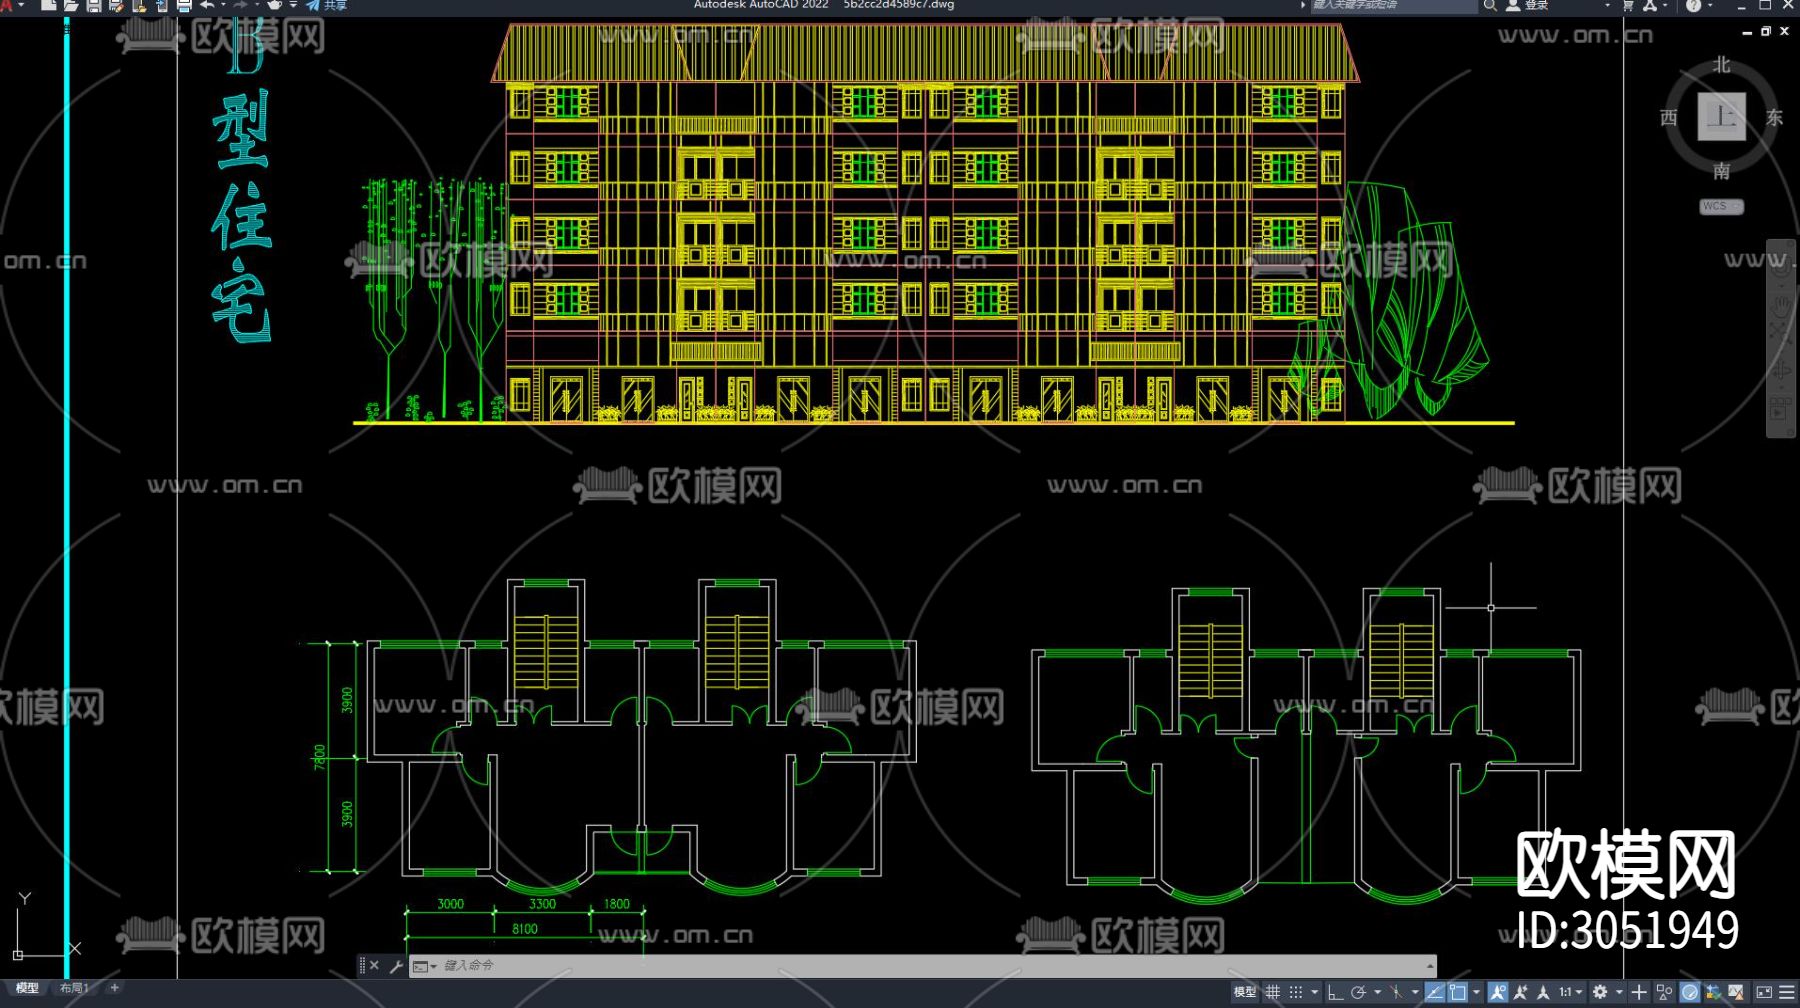Viewport: 1800px width, 1008px height.
Task: Toggle object snap tracking in status bar
Action: click(1435, 992)
